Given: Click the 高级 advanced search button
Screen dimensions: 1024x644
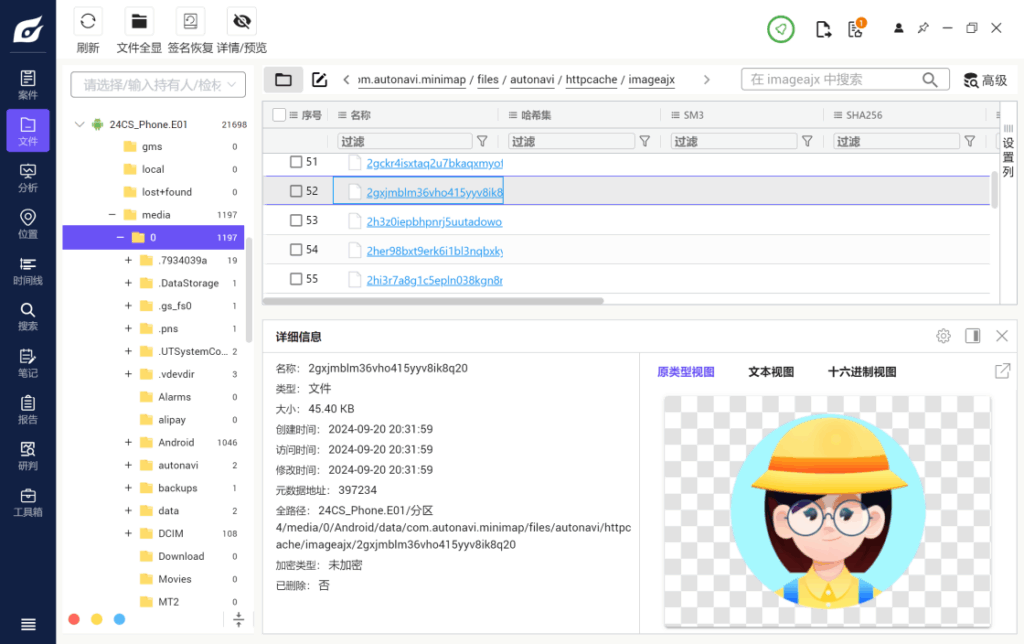Looking at the screenshot, I should [987, 79].
